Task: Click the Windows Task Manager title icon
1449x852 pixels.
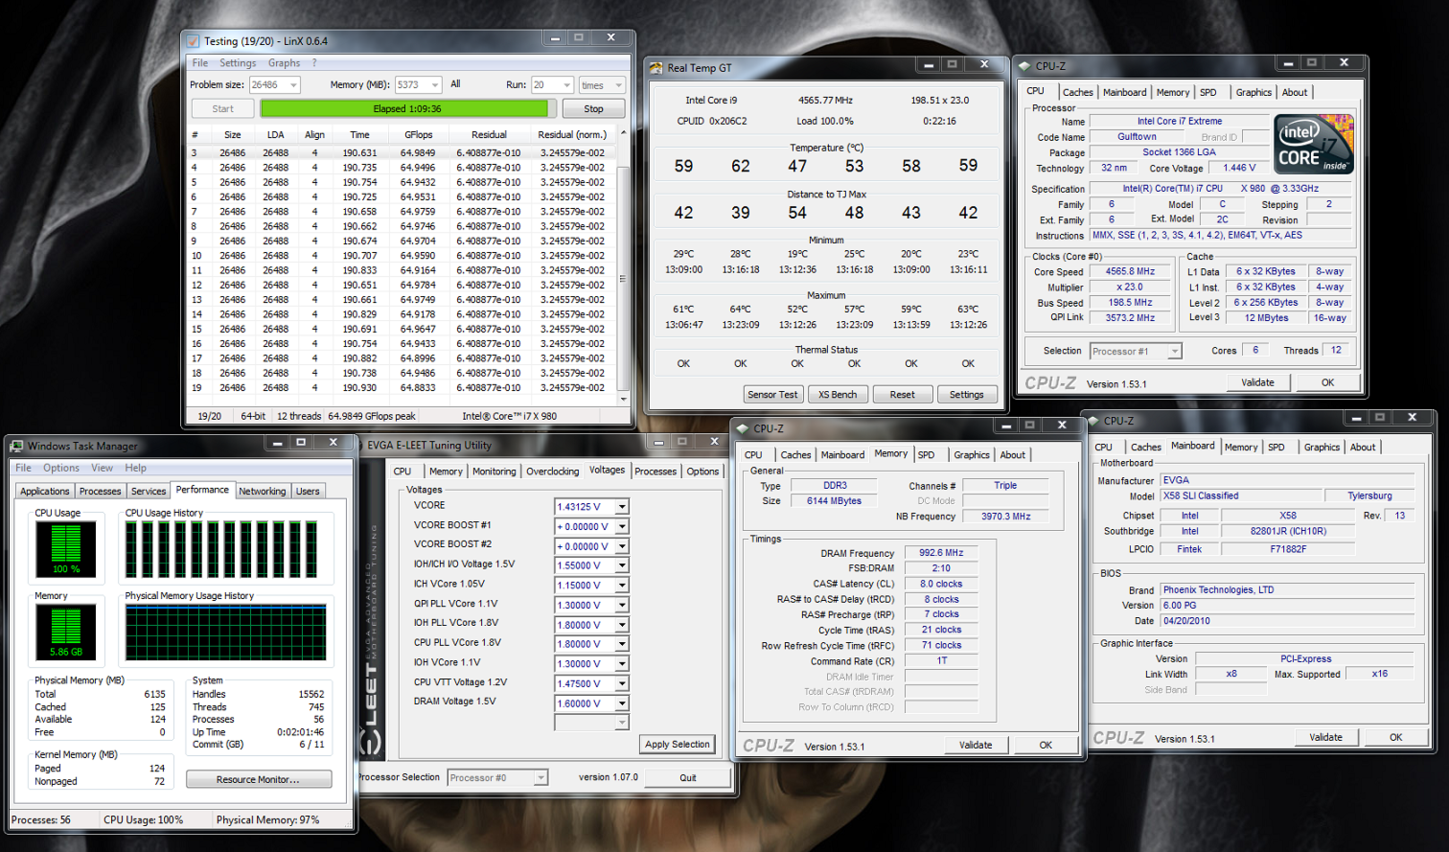Action: [17, 446]
